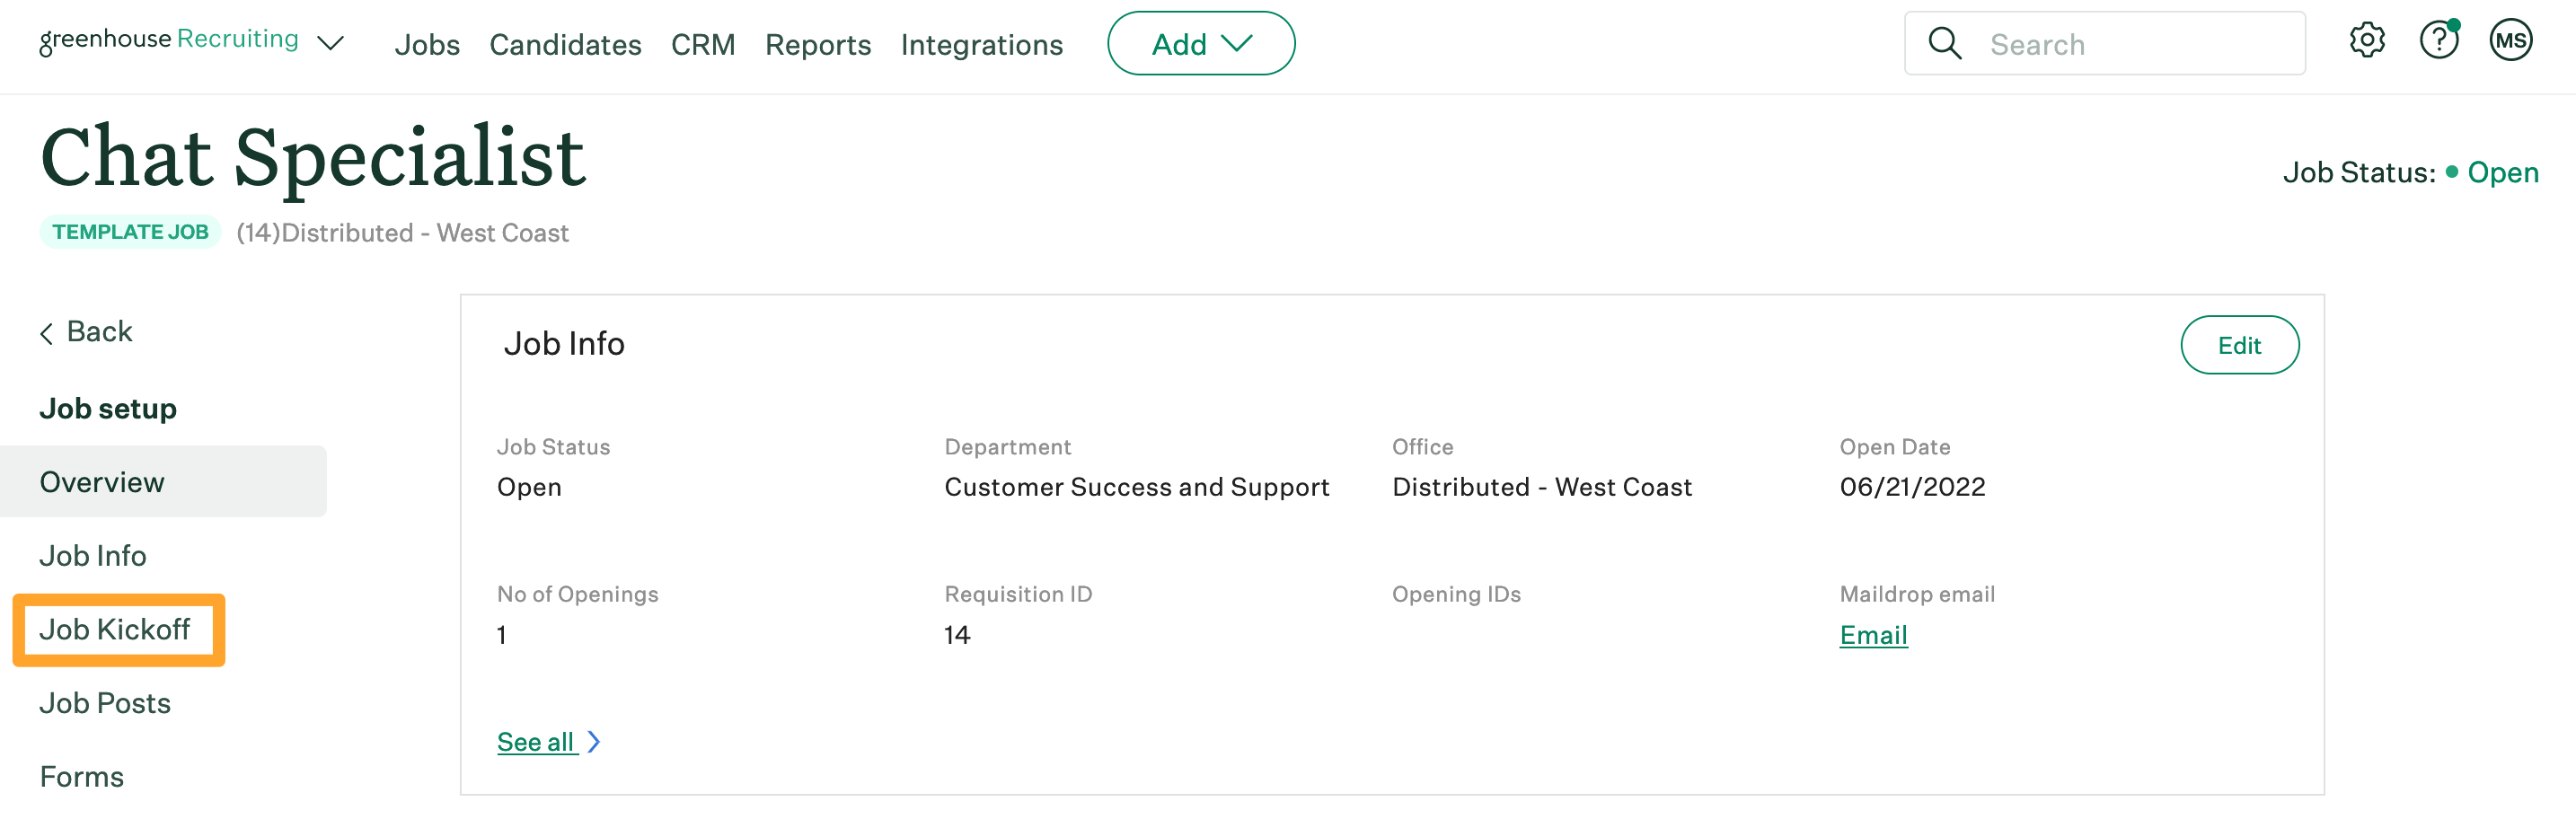
Task: Expand See all Job Info details
Action: 537,741
